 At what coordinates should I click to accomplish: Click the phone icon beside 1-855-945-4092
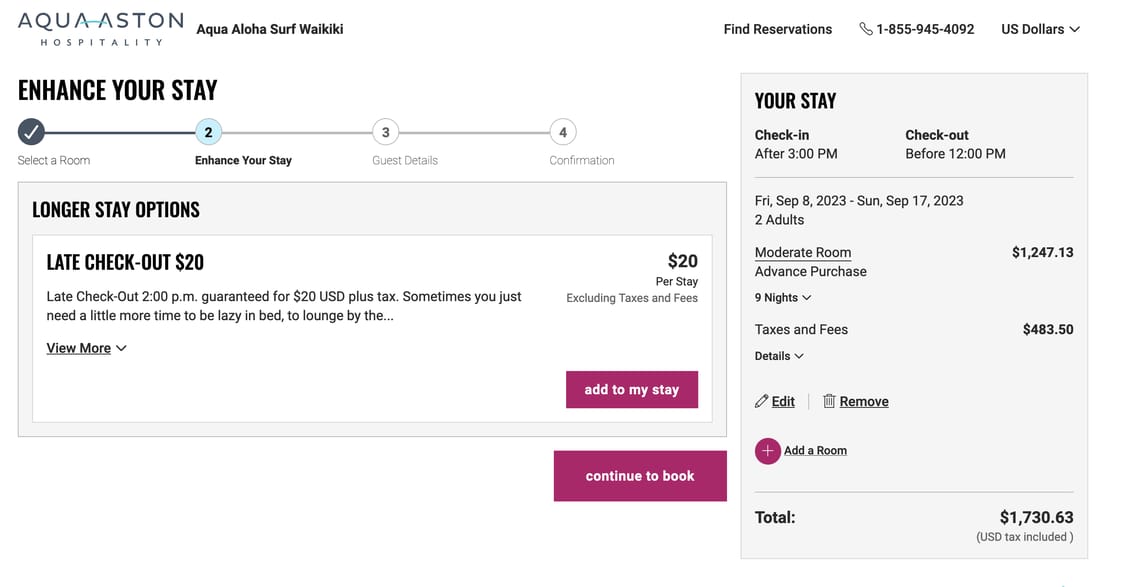click(865, 29)
